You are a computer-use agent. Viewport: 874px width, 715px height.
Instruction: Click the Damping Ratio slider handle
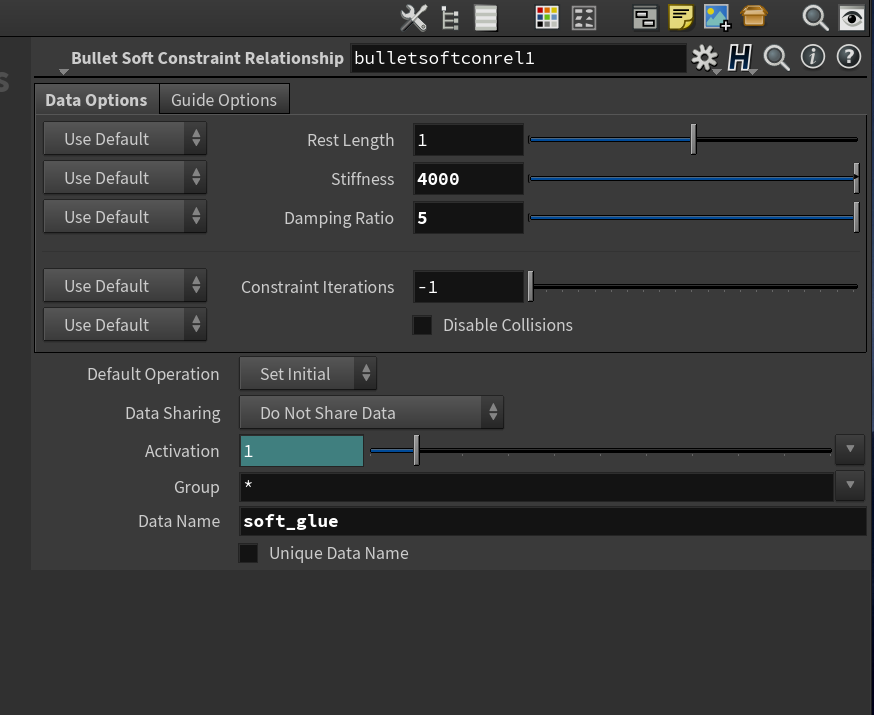click(856, 217)
